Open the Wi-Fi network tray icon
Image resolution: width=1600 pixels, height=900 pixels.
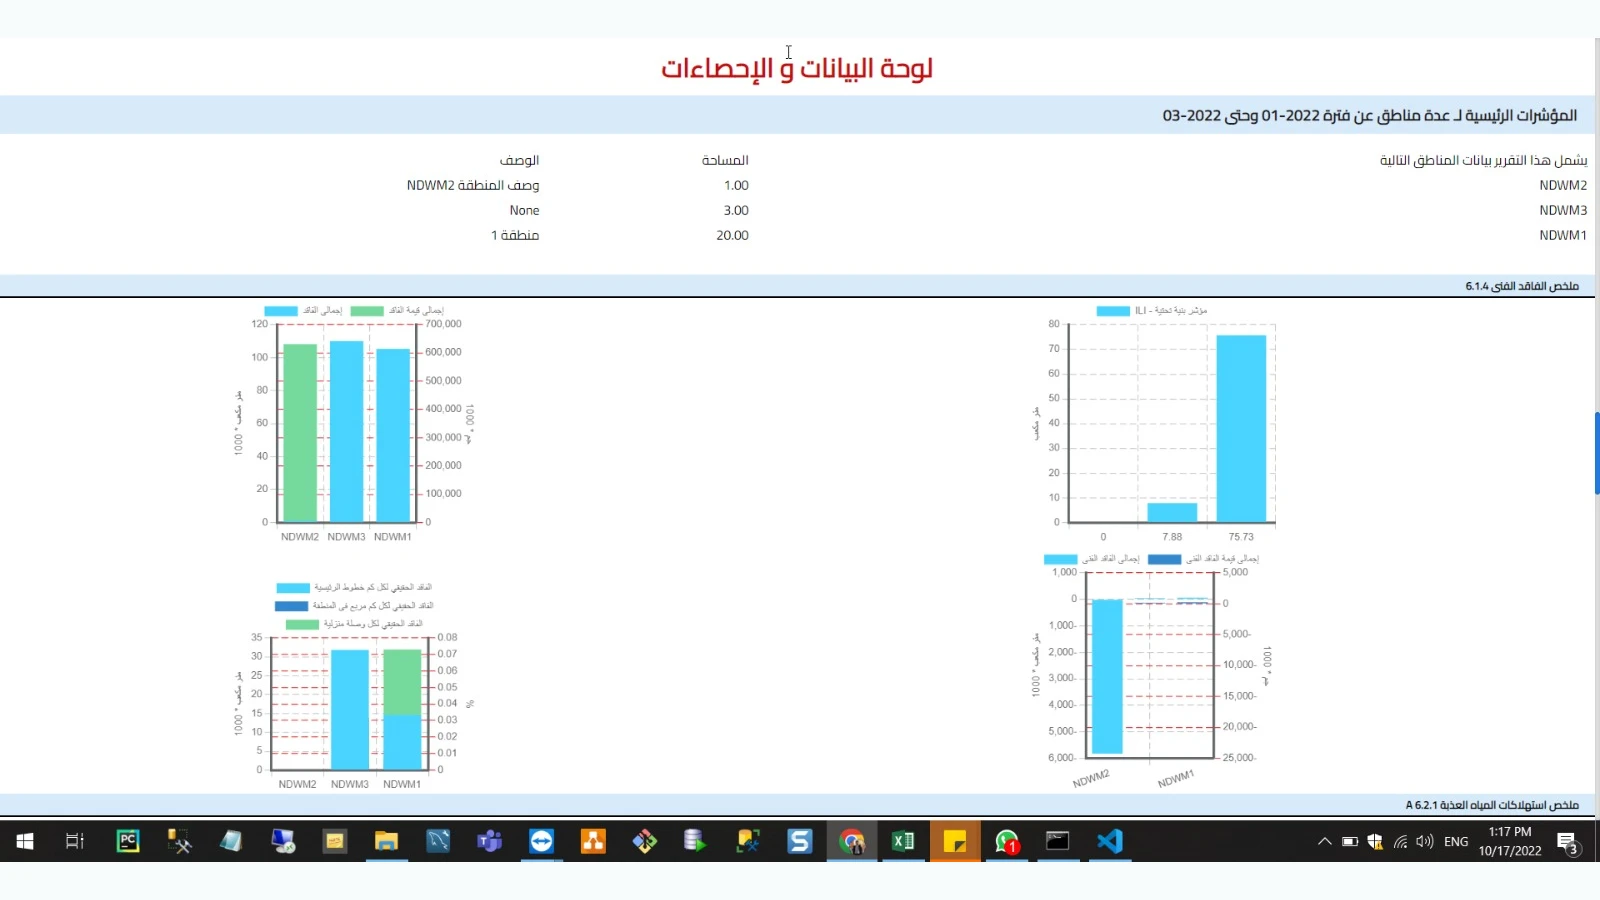(x=1400, y=841)
